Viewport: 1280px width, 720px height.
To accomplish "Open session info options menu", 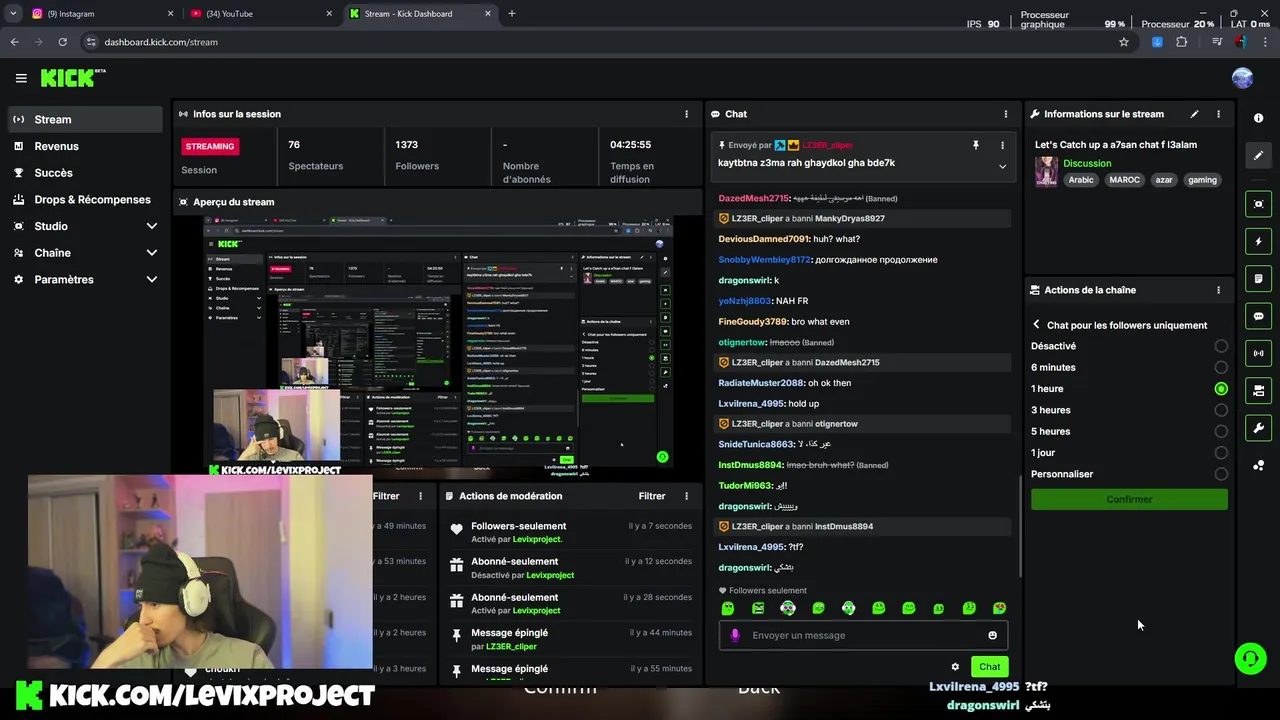I will tap(686, 114).
